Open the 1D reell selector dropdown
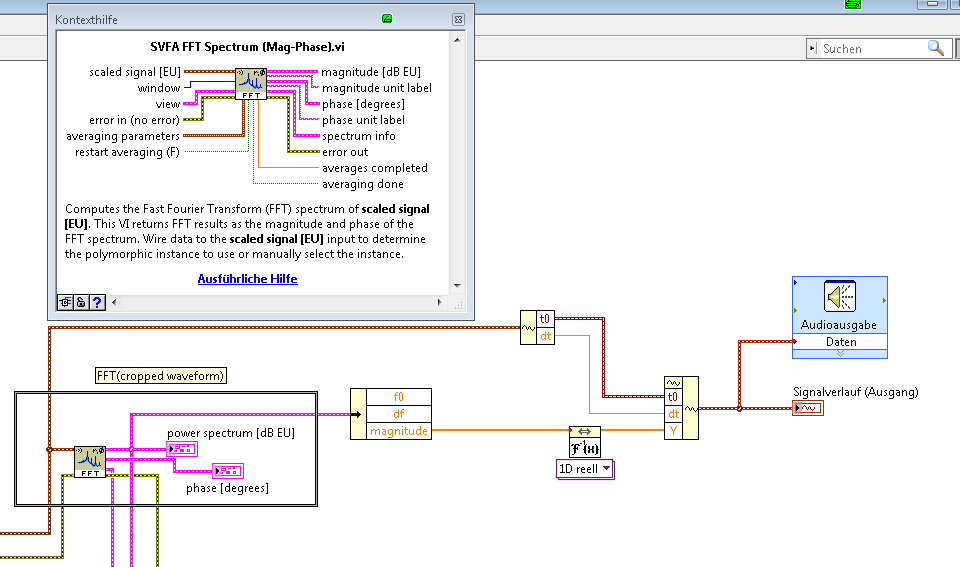 [x=585, y=469]
